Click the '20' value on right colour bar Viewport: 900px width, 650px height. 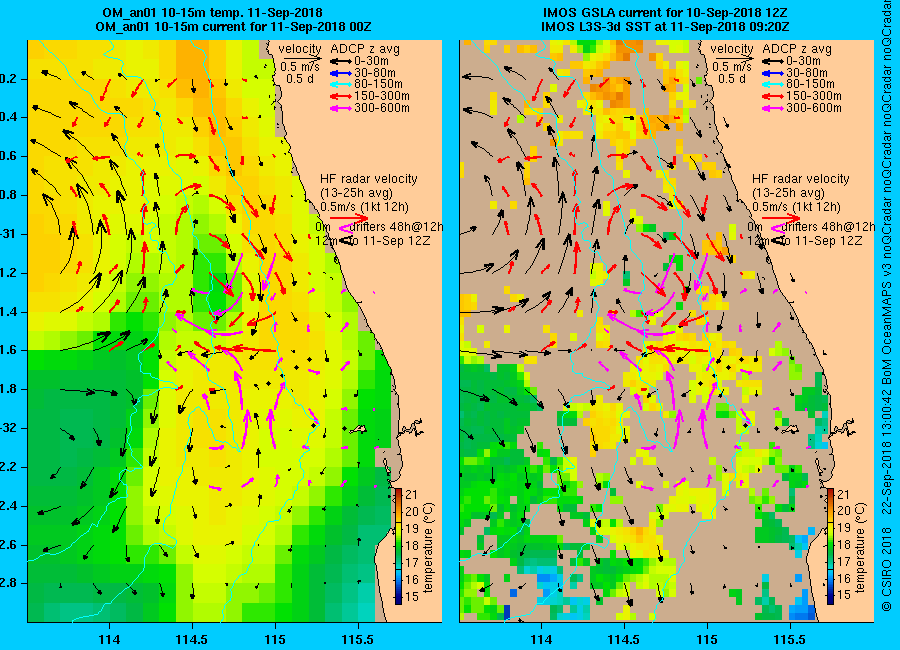click(844, 511)
